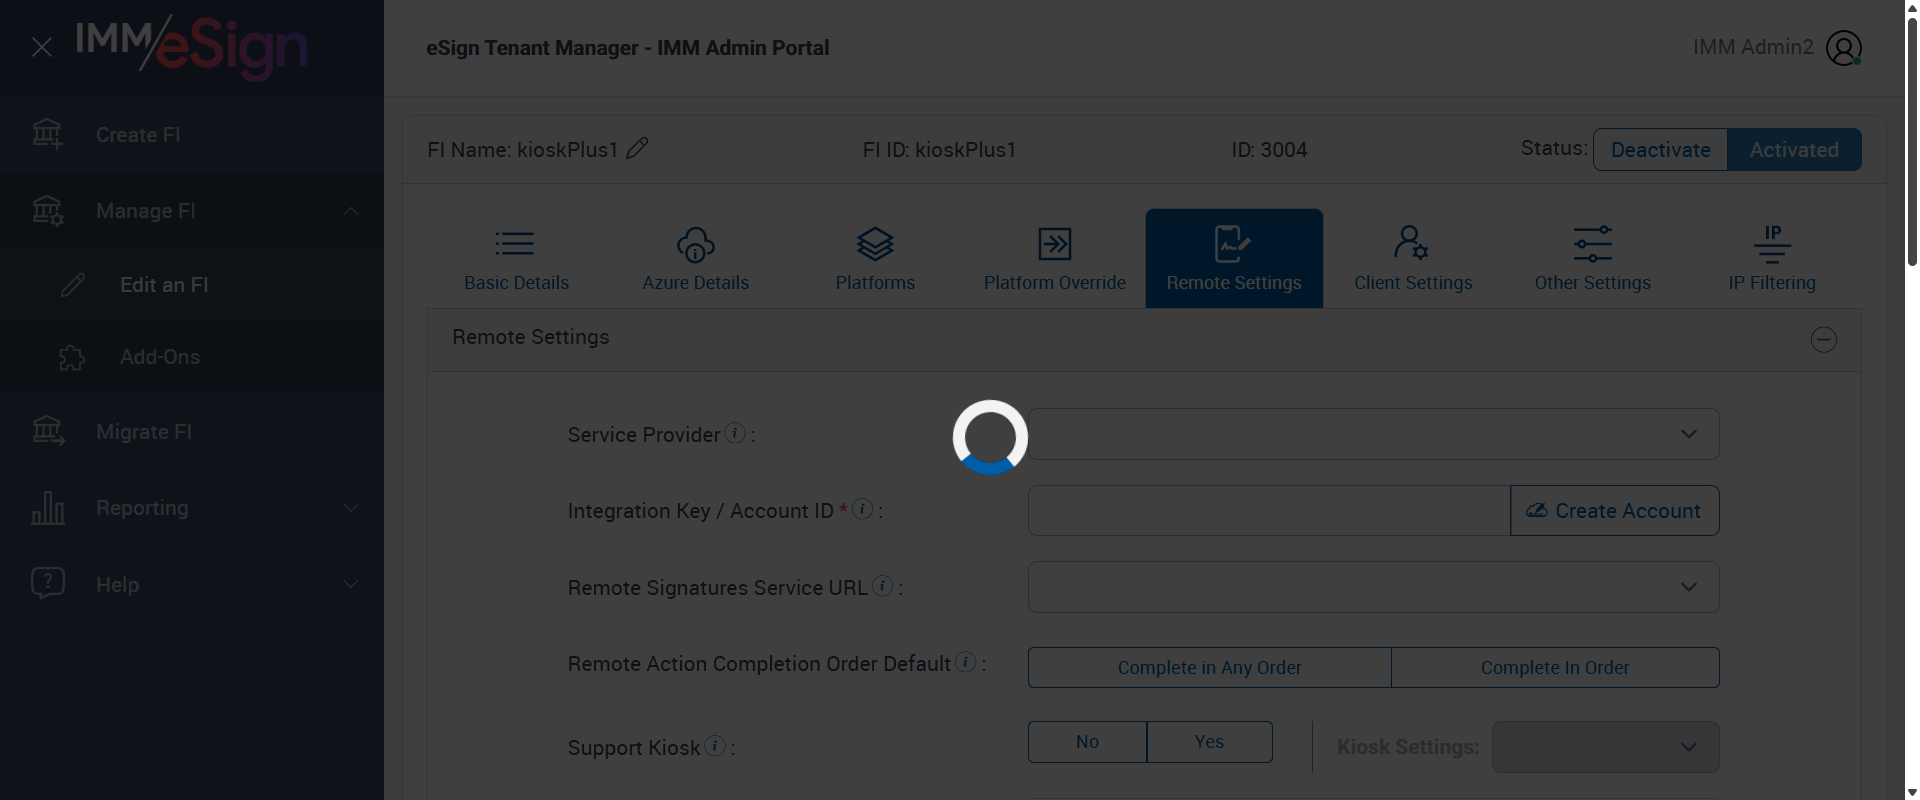Open the IP Filtering tab
The height and width of the screenshot is (800, 1920).
(x=1771, y=258)
